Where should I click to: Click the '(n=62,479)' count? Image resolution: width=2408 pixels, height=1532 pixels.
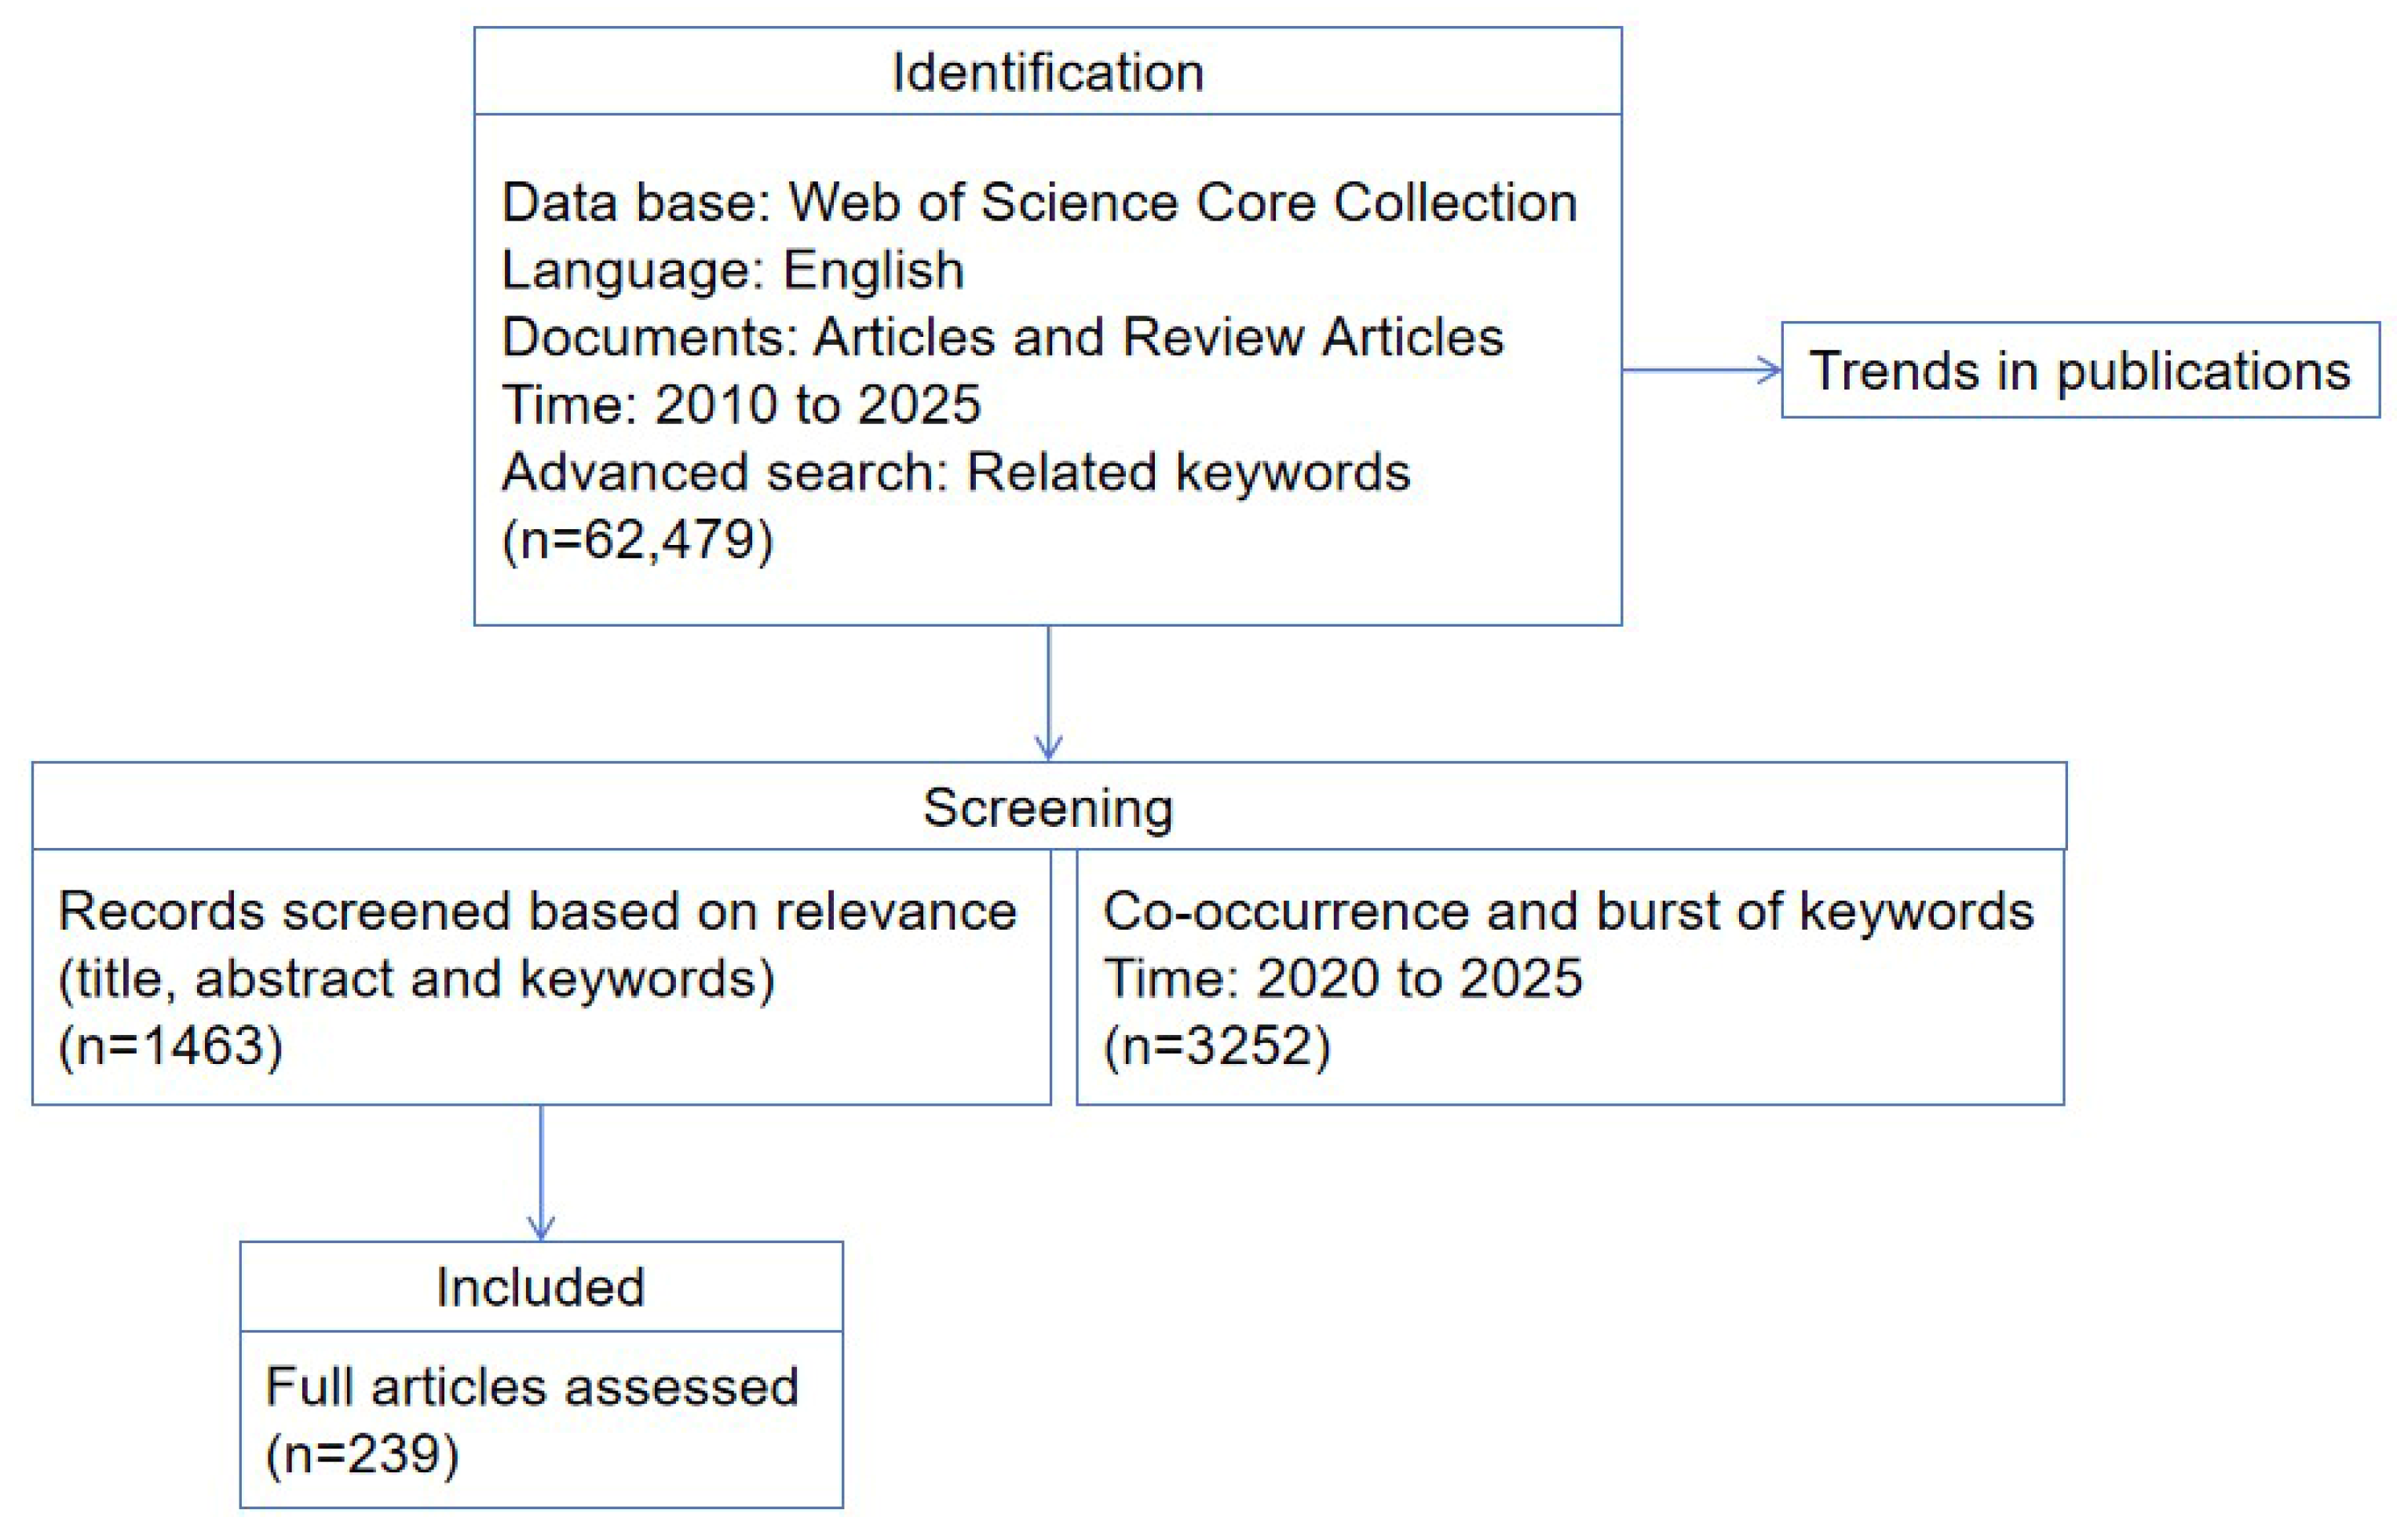point(638,541)
